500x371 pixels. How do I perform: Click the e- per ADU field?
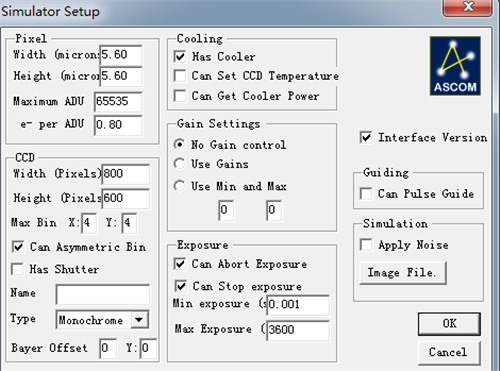coord(118,125)
